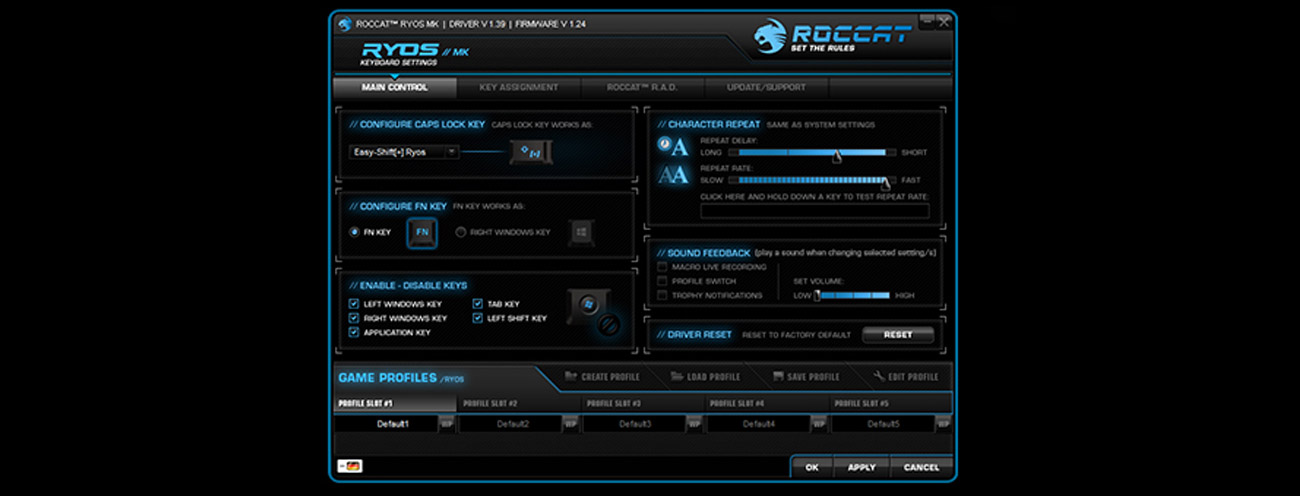
Task: Switch to the Update/Support tab
Action: click(x=766, y=87)
